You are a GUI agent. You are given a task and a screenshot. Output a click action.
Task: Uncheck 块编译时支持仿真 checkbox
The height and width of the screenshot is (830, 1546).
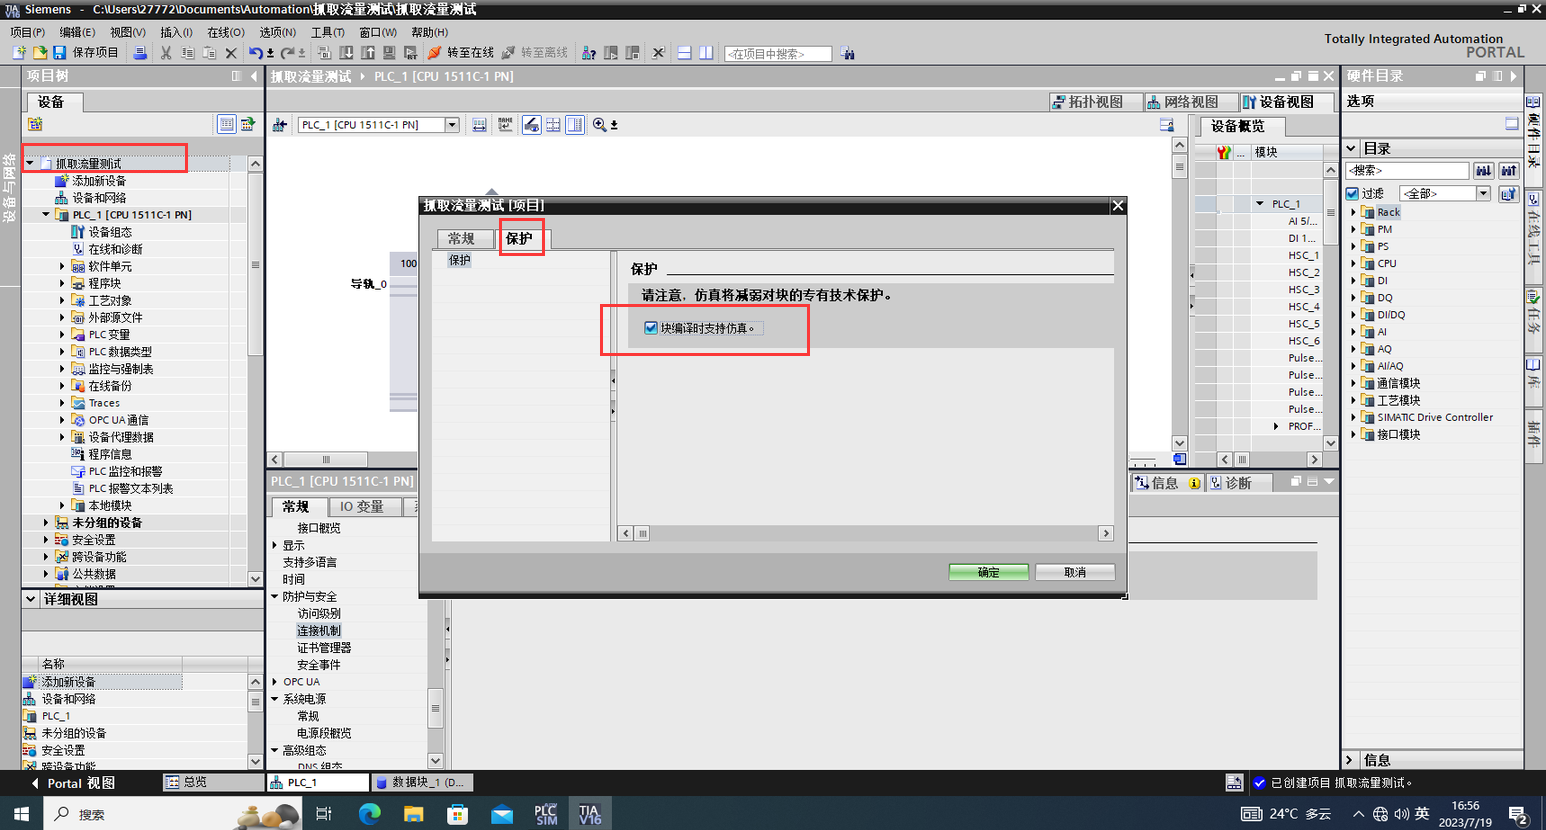pos(651,328)
